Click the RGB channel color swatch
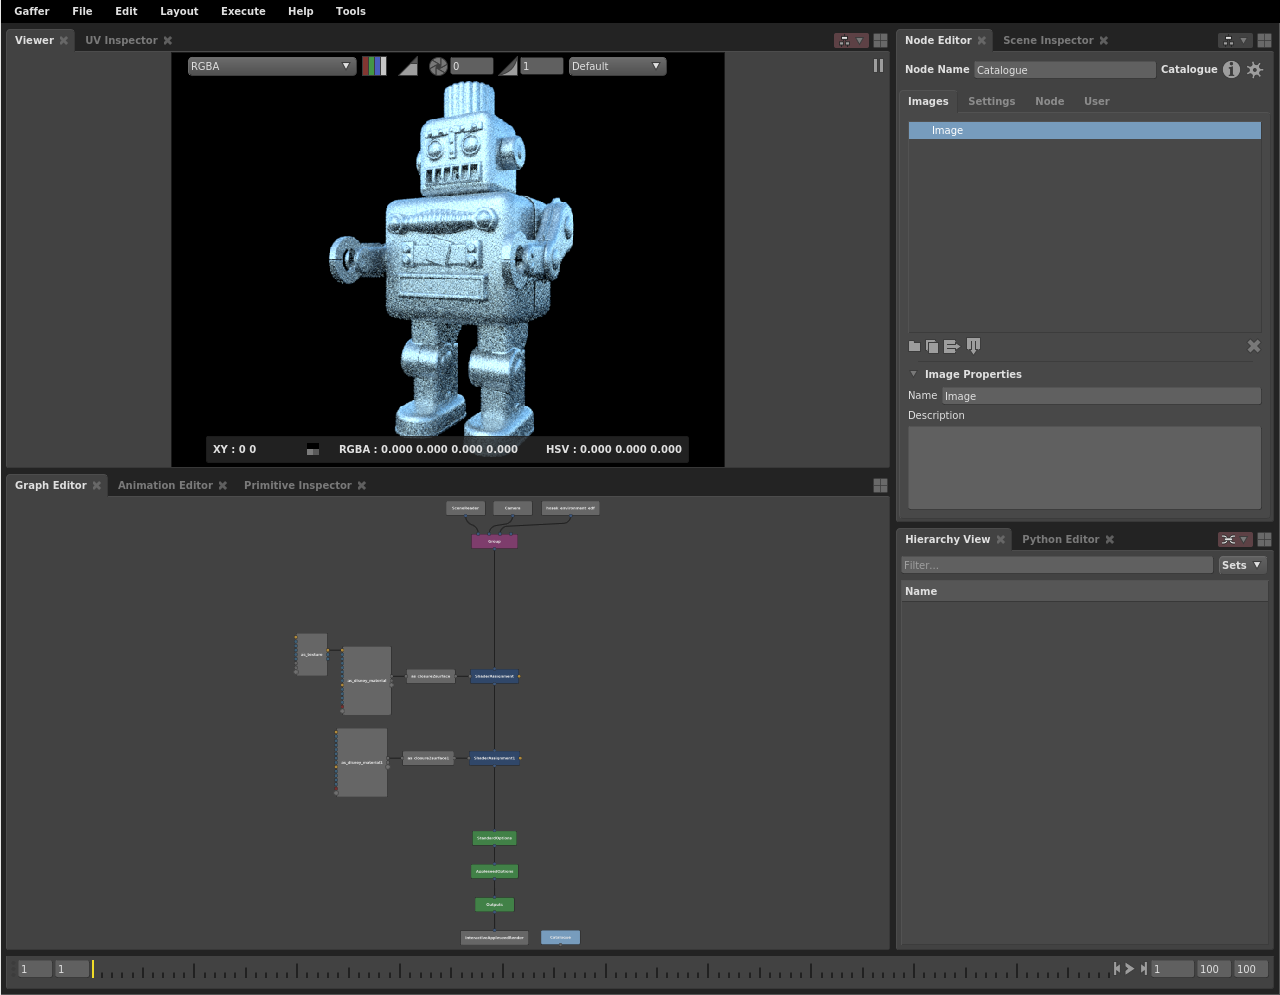 [374, 66]
